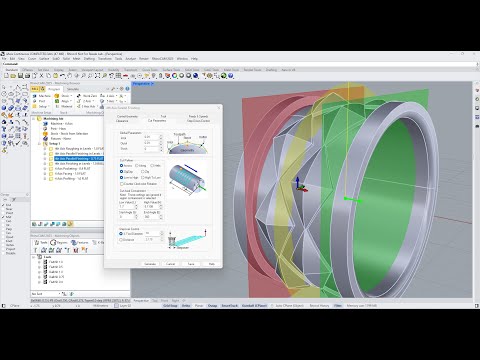Click the Layer 02 color swatch in status bar
The height and width of the screenshot is (360, 480).
pyautogui.click(x=116, y=306)
